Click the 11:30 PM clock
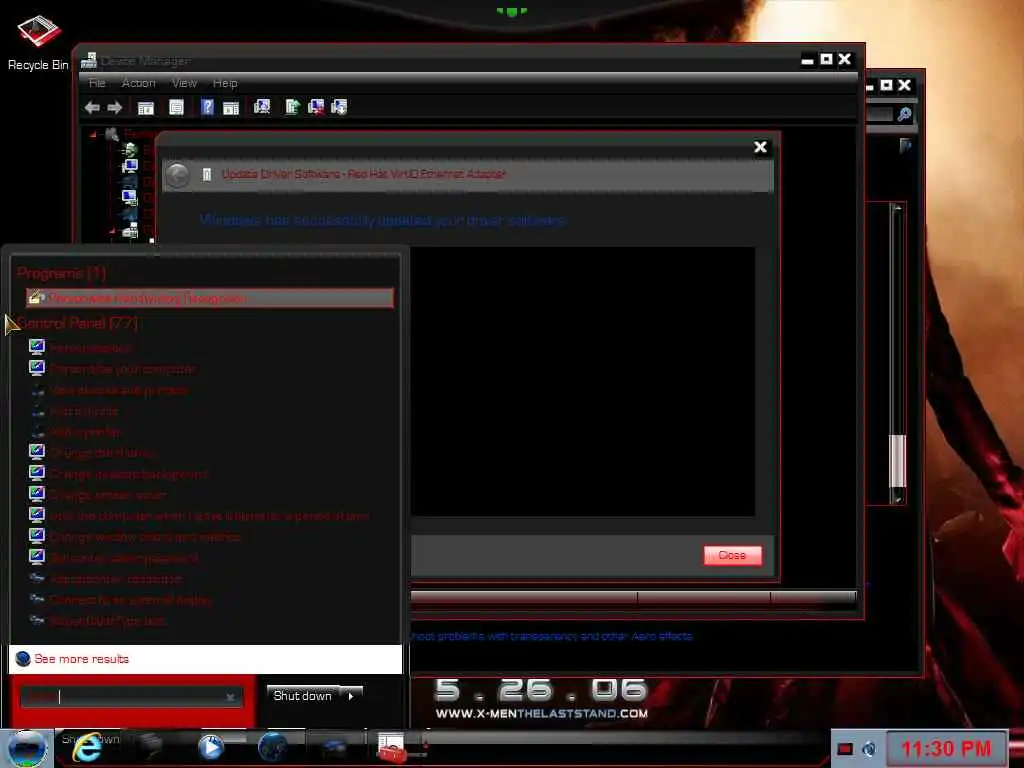This screenshot has height=768, width=1024. [946, 748]
